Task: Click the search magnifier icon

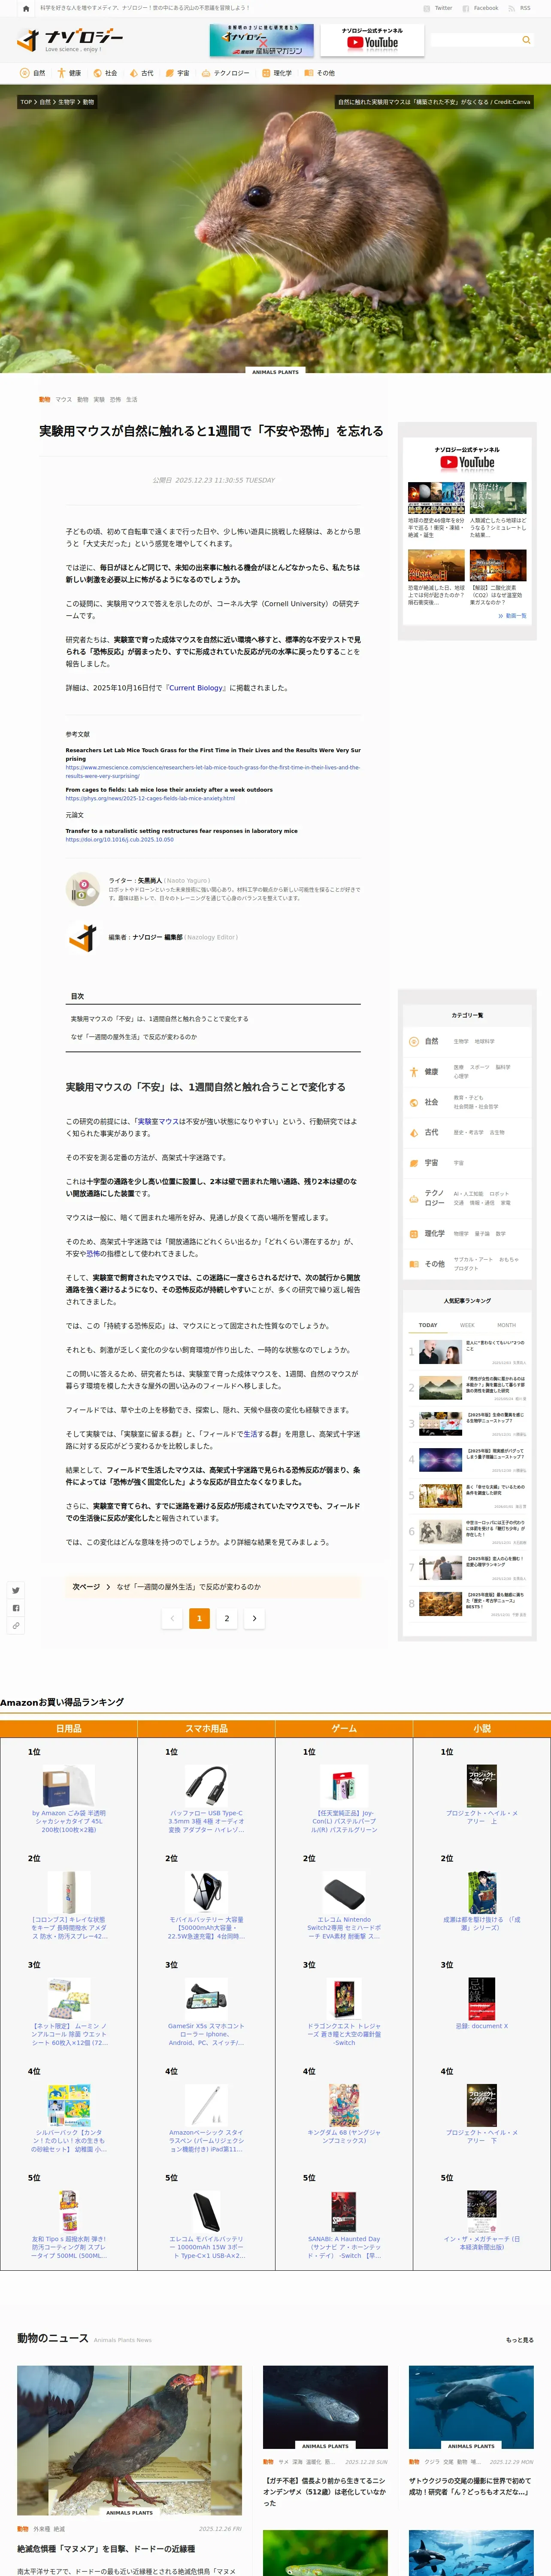Action: coord(526,40)
